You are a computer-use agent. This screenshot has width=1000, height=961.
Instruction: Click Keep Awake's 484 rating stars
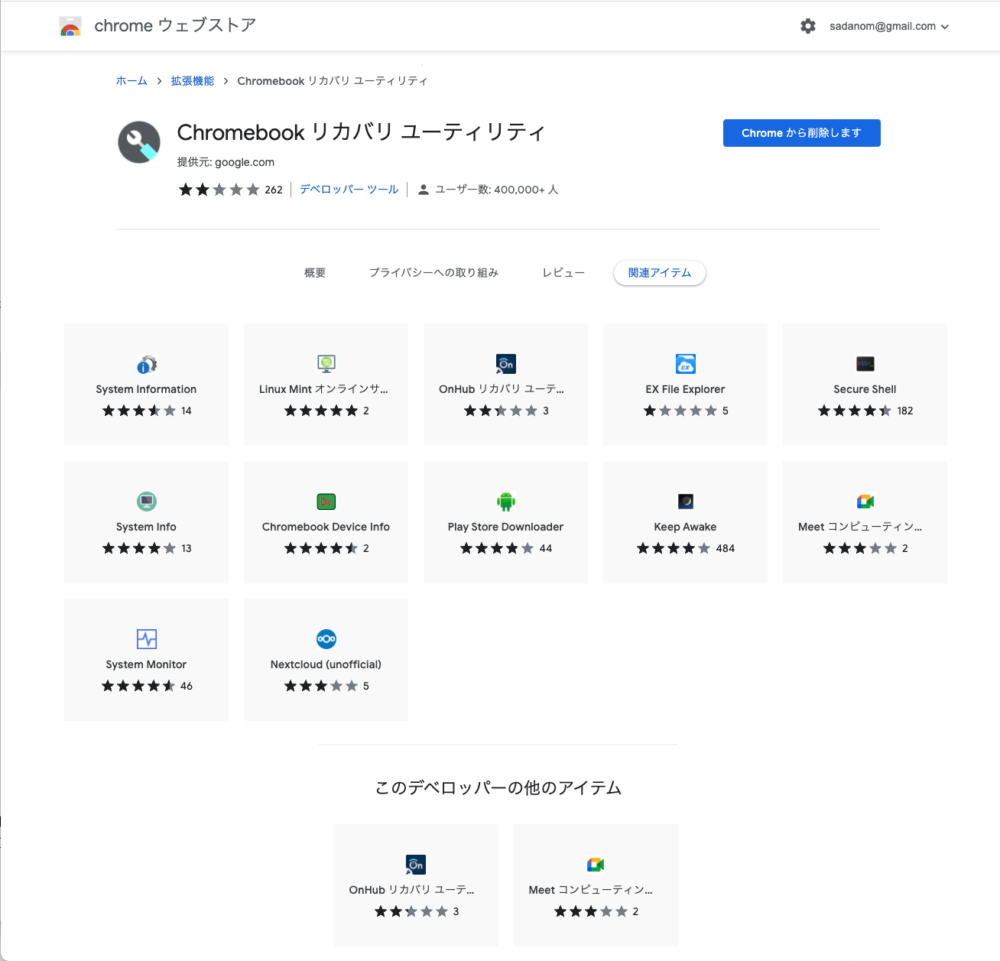click(x=673, y=548)
